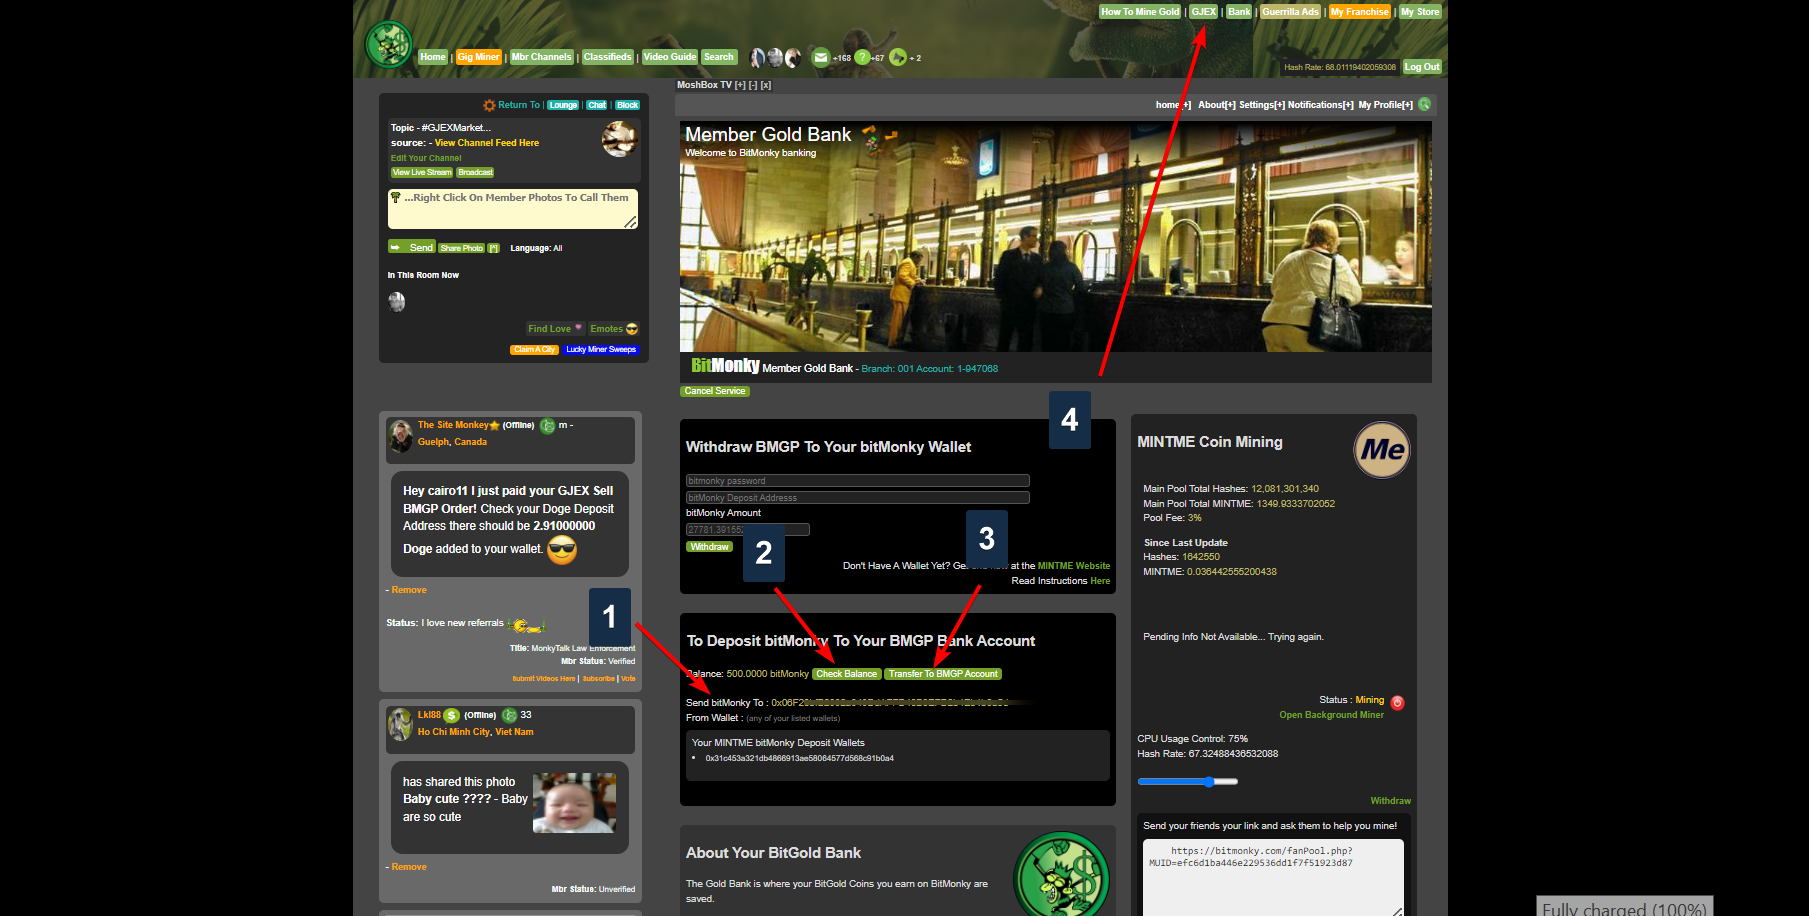This screenshot has height=916, width=1809.
Task: Click the Chat button
Action: click(x=597, y=105)
